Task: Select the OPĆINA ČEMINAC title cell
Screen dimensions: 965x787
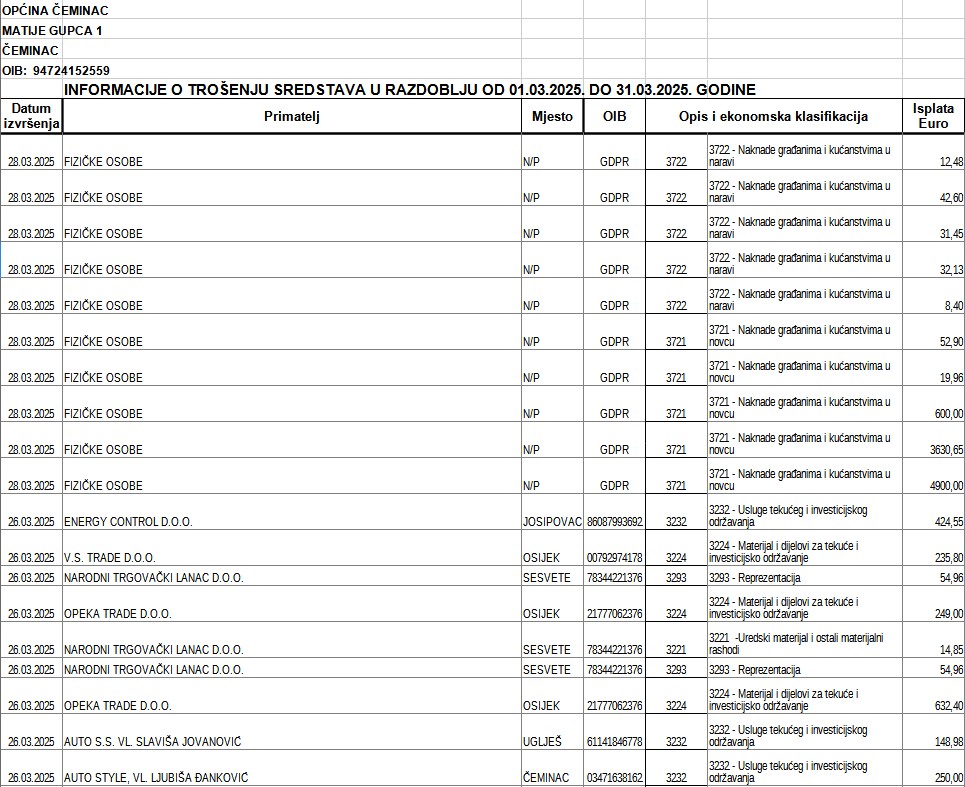Action: click(x=56, y=10)
